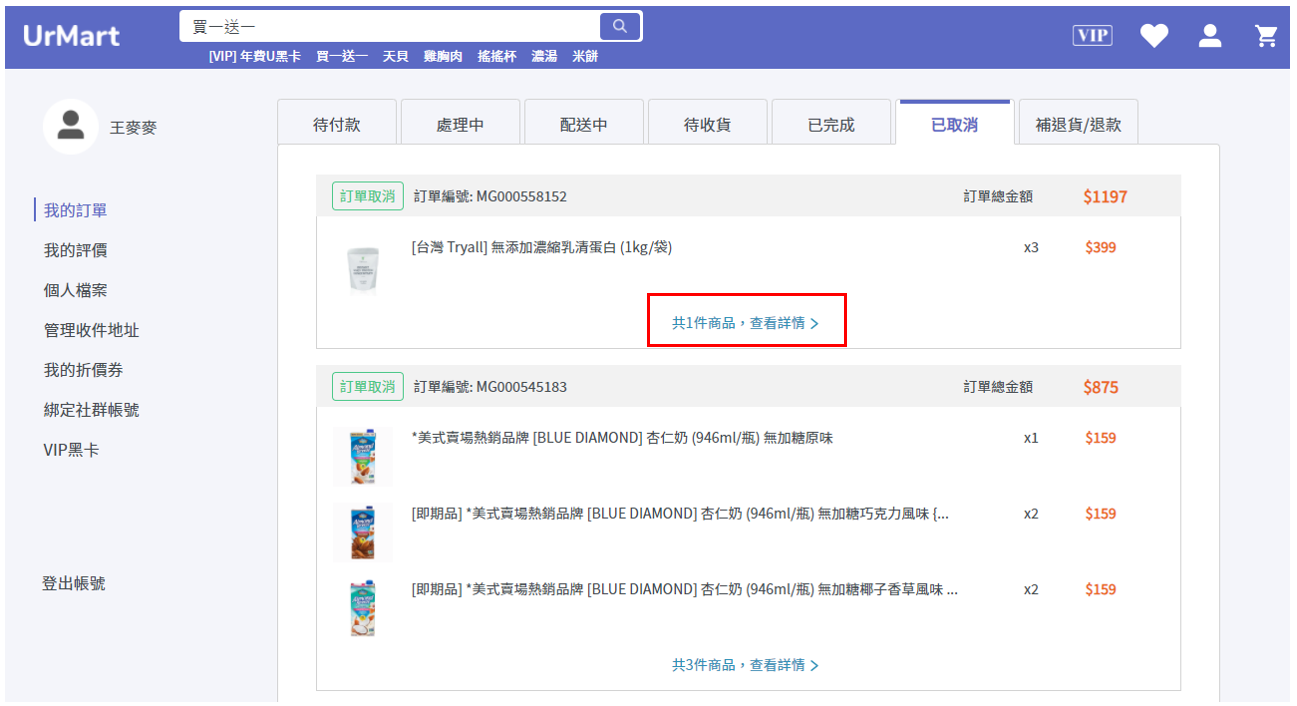Select the [VIP] 年費U黑卡 keyword link
This screenshot has width=1297, height=706.
(255, 57)
